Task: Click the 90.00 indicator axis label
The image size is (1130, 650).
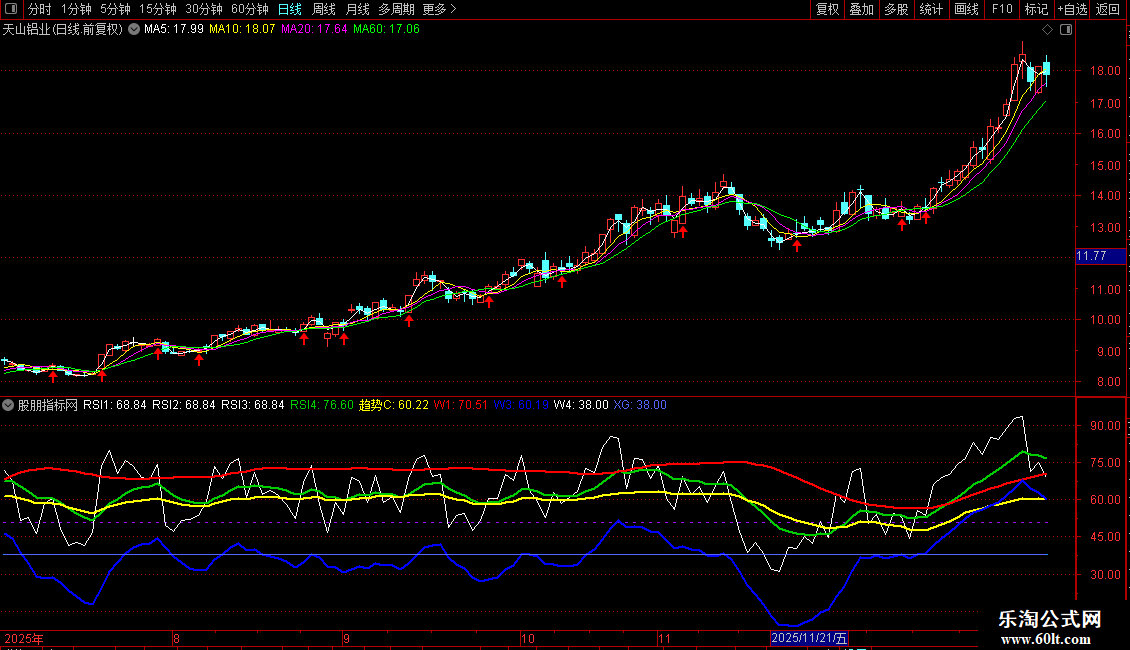Action: [x=1105, y=425]
